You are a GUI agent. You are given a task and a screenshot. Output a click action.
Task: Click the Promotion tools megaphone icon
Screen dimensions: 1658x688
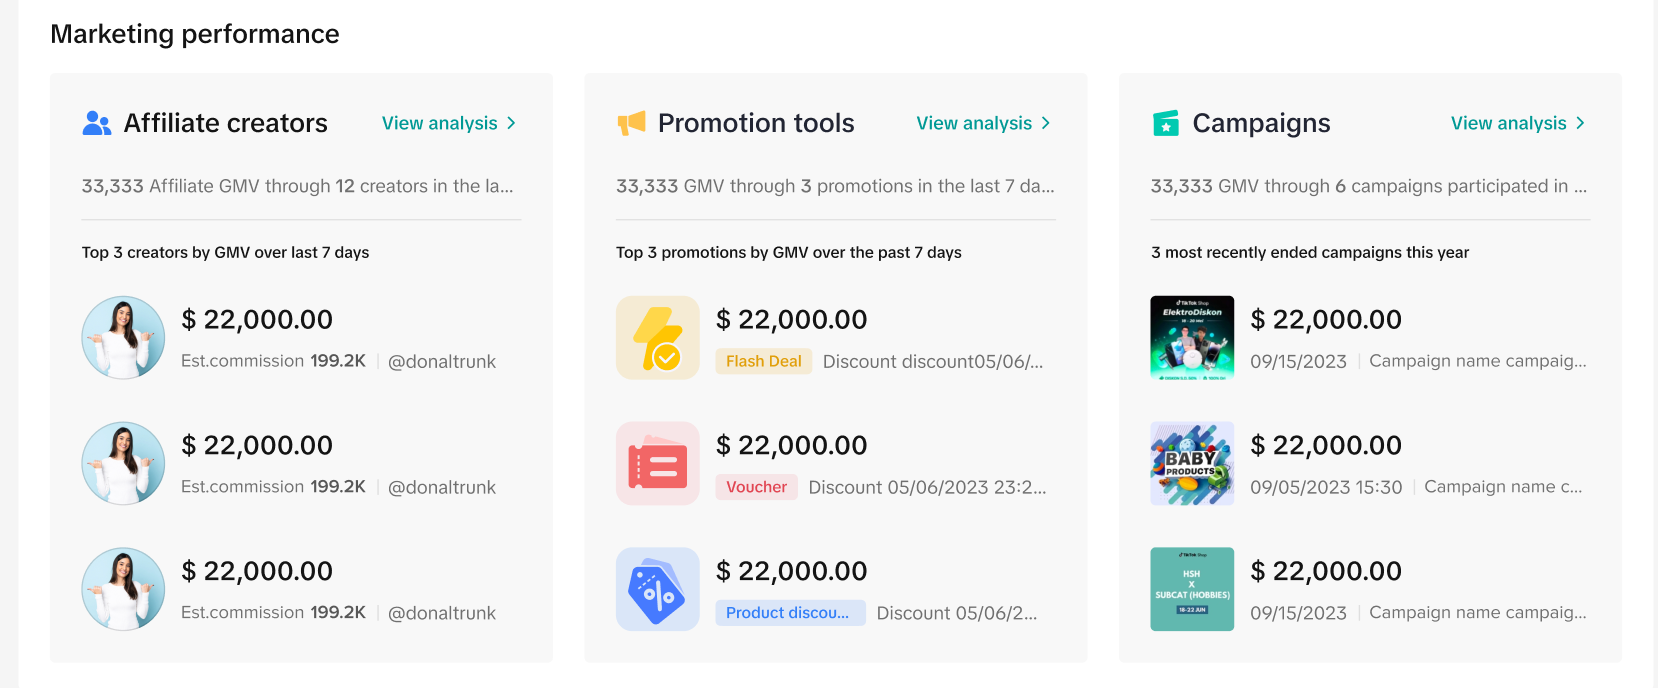pyautogui.click(x=632, y=123)
